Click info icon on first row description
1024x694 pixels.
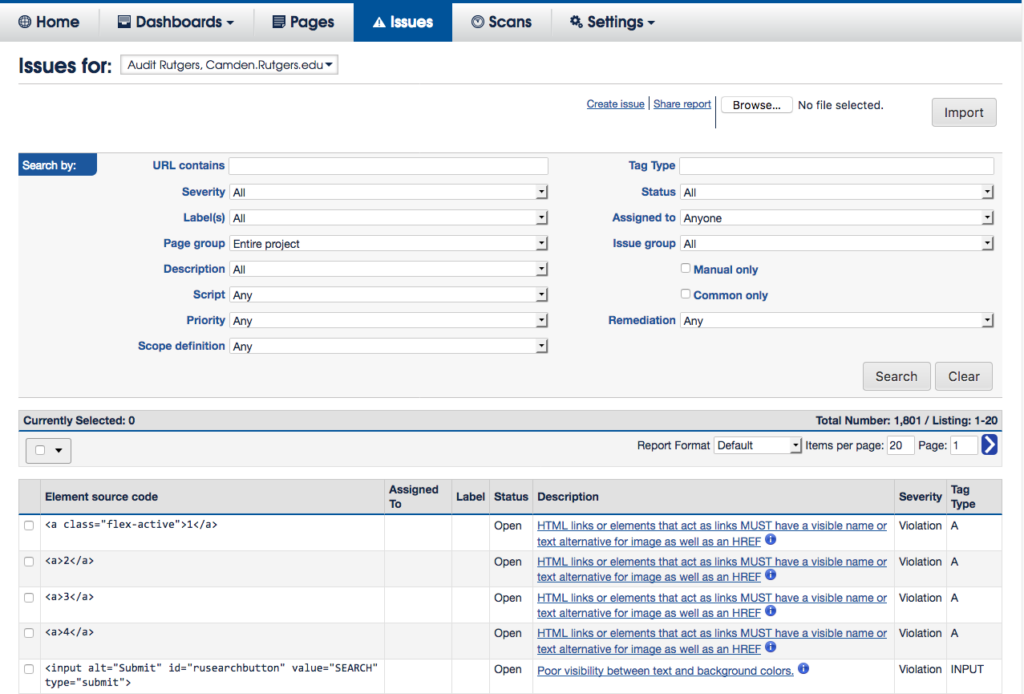(x=771, y=540)
